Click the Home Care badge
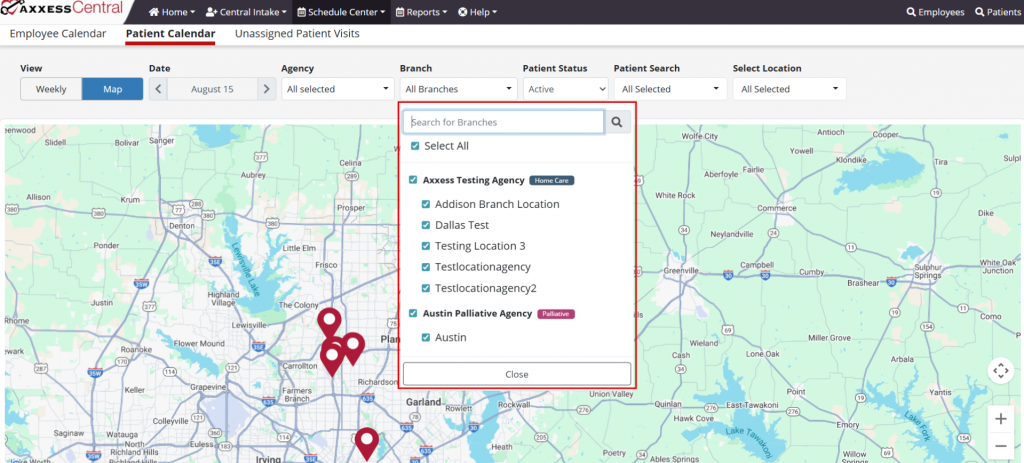This screenshot has width=1024, height=463. pyautogui.click(x=552, y=180)
